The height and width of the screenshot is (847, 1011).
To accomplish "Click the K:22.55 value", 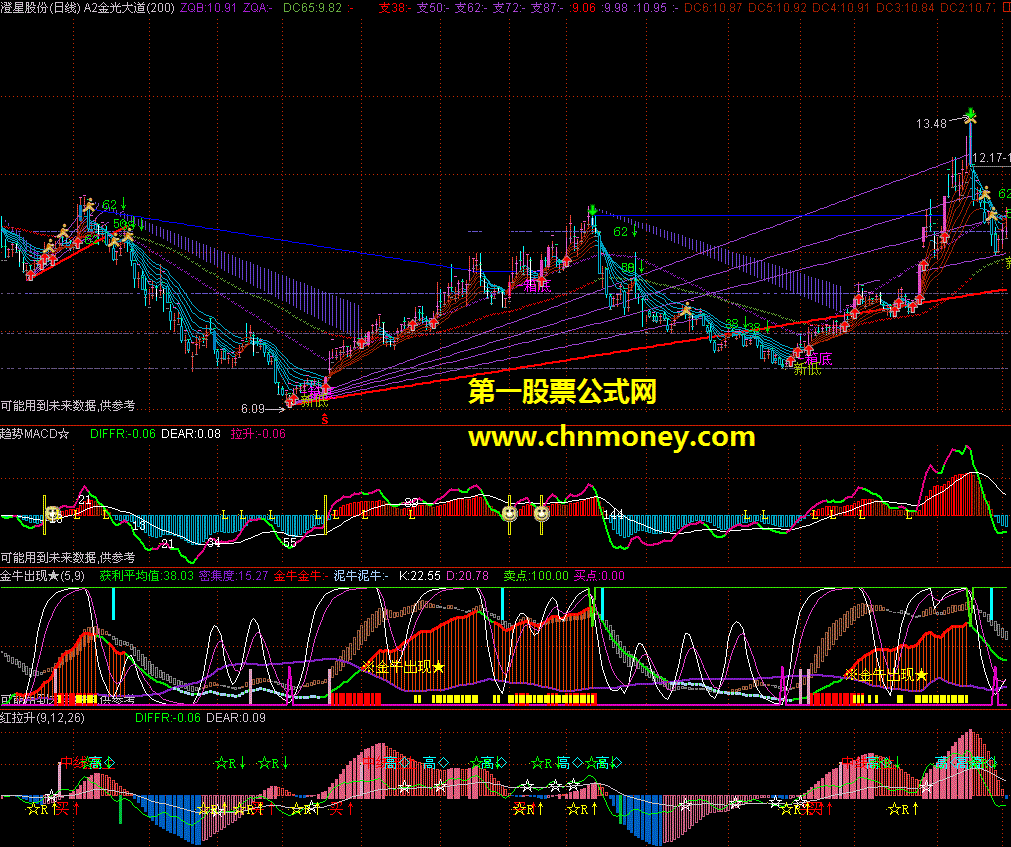I will click(420, 576).
